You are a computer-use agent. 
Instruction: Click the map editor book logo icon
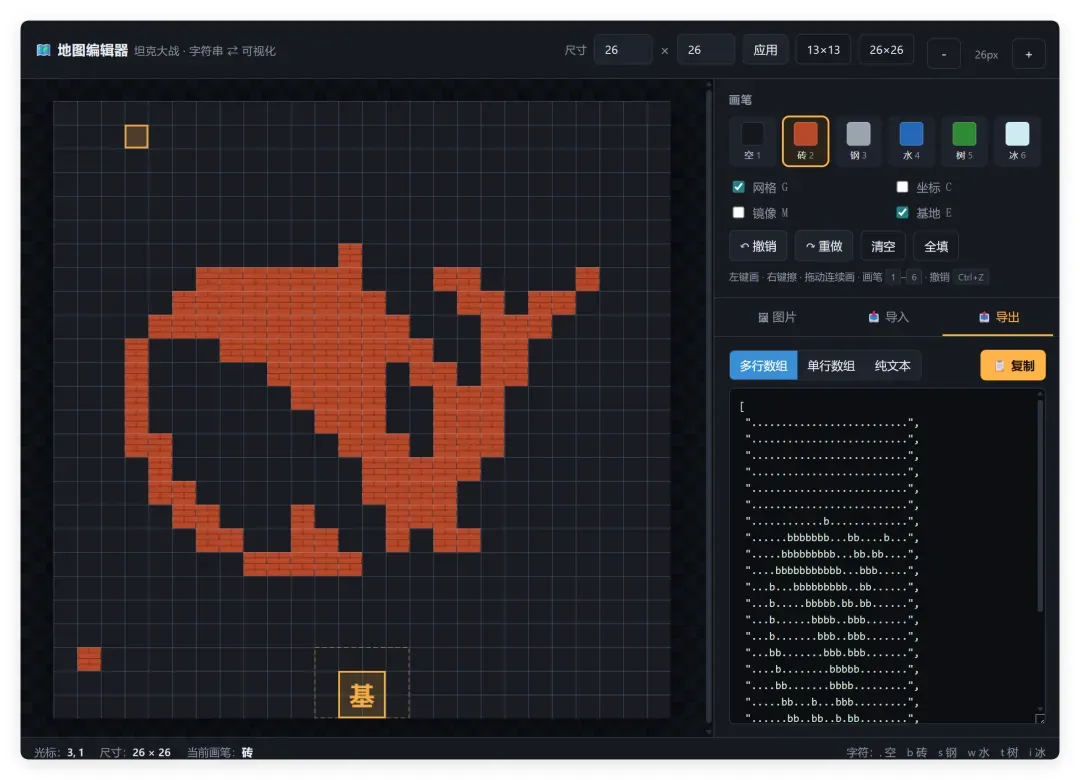pyautogui.click(x=43, y=50)
